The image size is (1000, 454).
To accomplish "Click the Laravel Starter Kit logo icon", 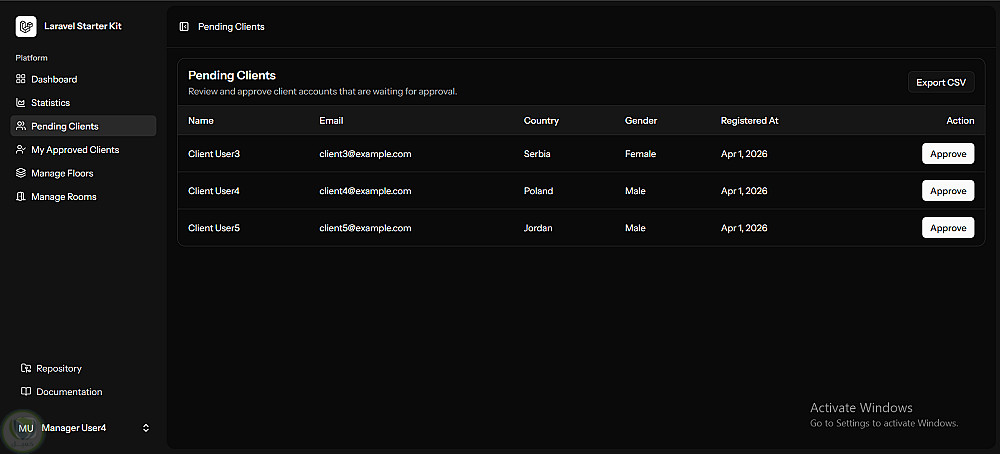I will click(26, 26).
